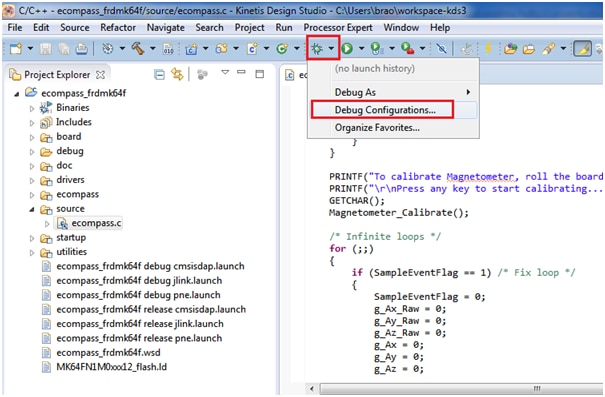Collapse the source folder arrow
605x397 pixels.
click(32, 209)
